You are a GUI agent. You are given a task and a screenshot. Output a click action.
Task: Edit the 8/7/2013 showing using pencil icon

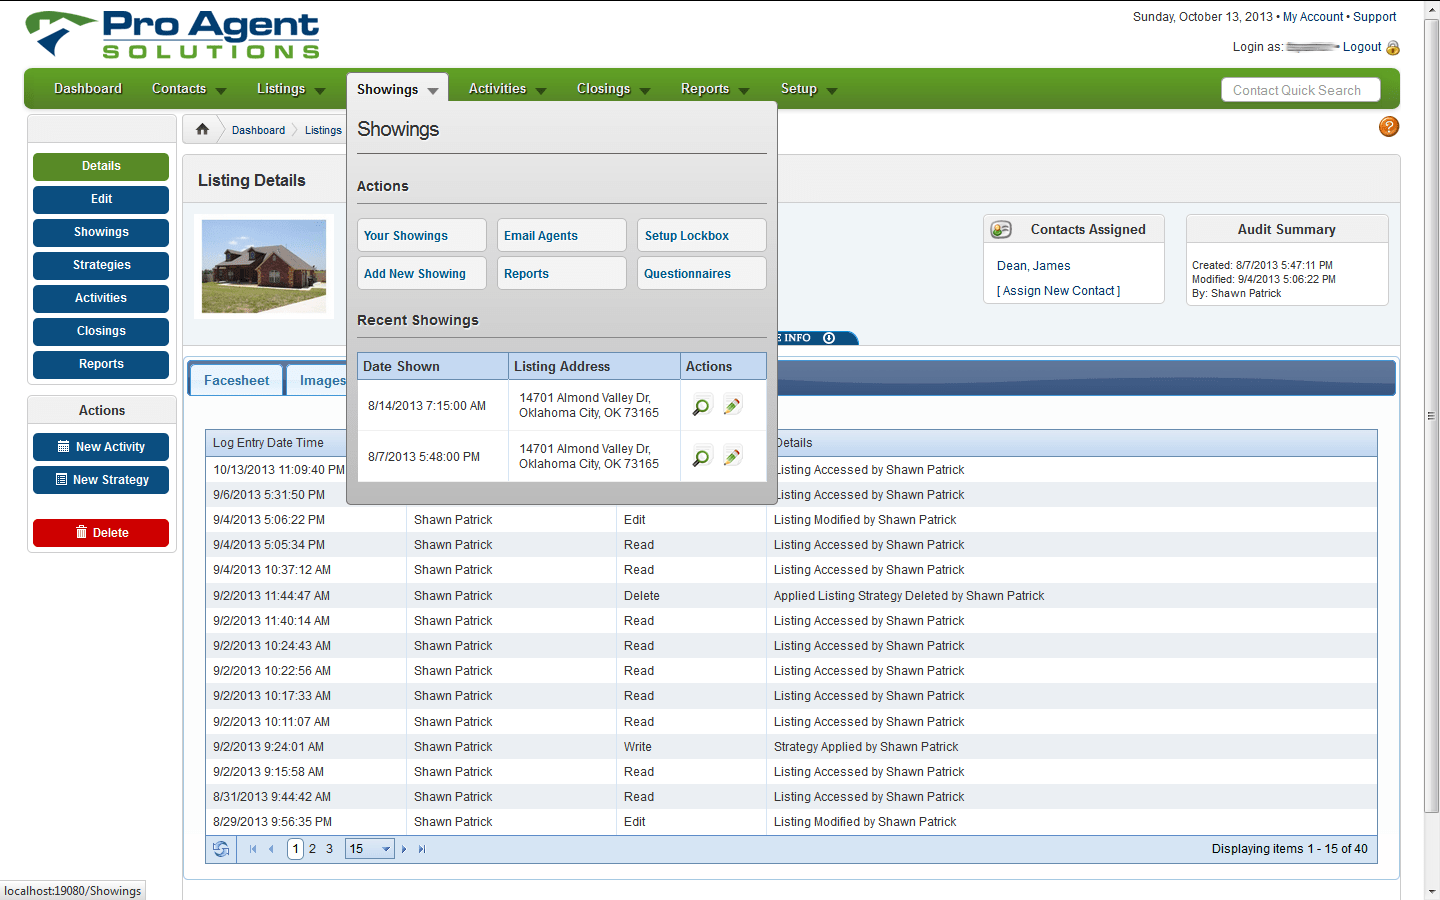[x=732, y=455]
